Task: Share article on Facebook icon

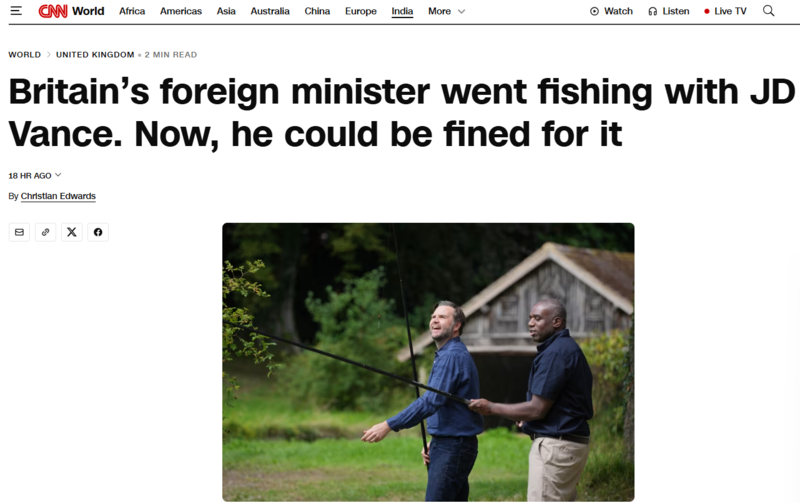Action: click(98, 232)
